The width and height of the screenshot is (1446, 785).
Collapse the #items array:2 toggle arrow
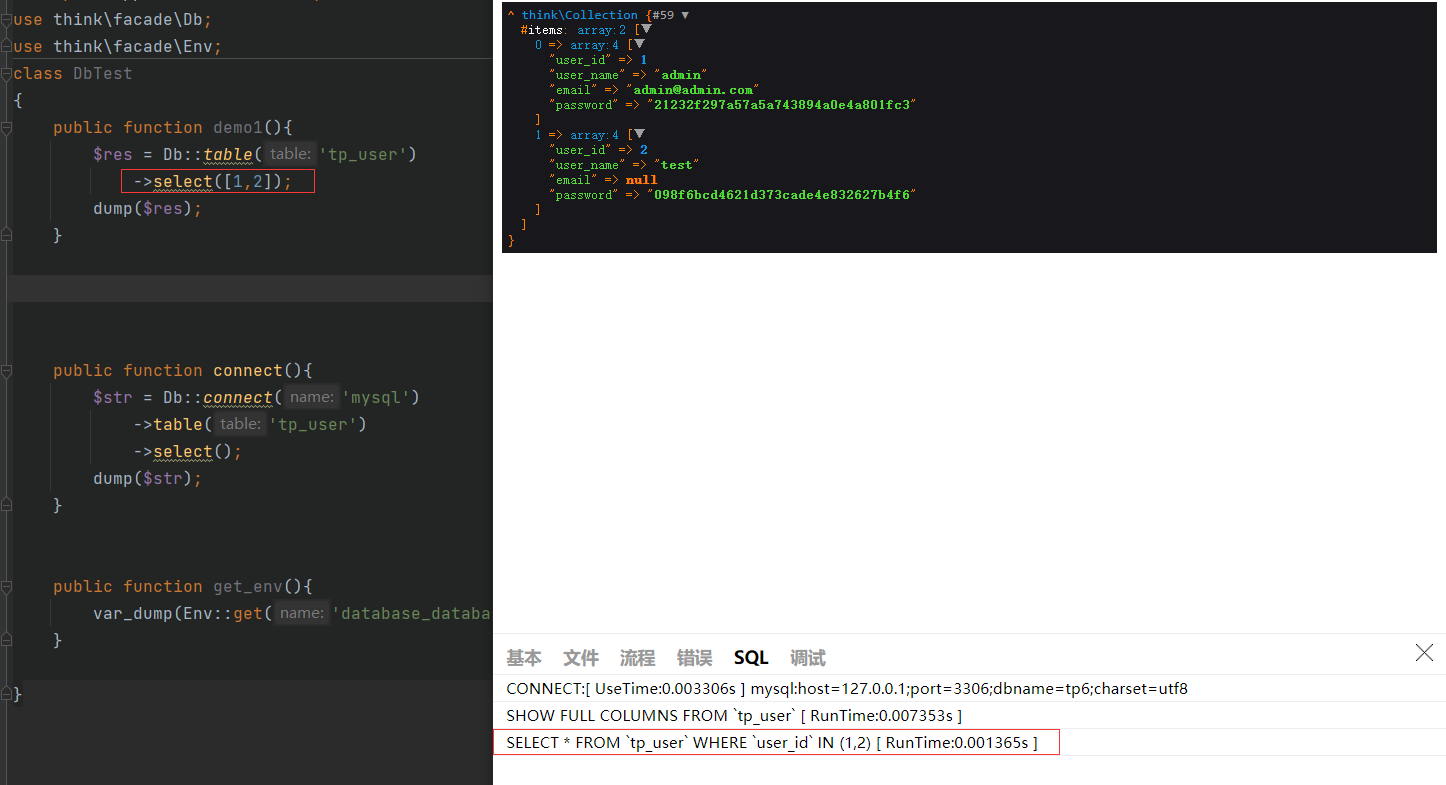[646, 30]
